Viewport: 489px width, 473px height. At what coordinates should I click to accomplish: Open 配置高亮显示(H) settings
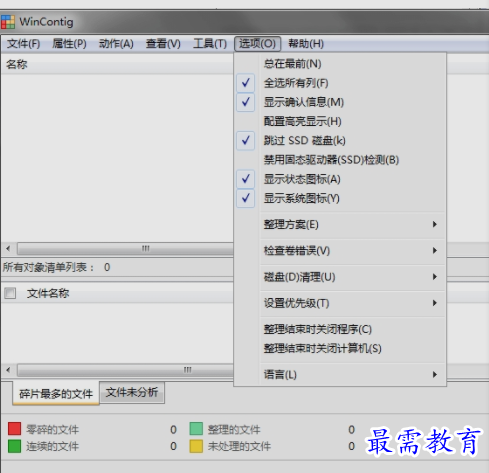340,121
